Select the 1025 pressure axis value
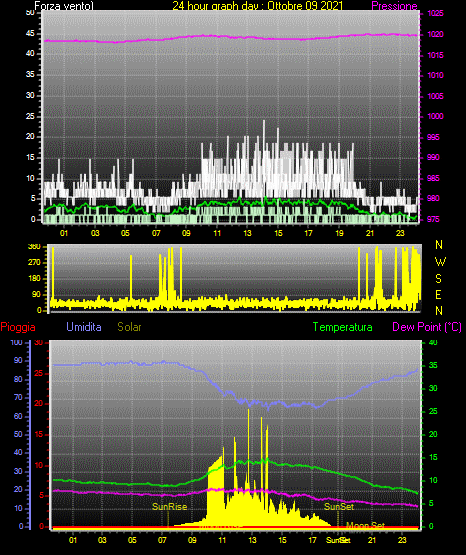This screenshot has width=466, height=555. [435, 13]
